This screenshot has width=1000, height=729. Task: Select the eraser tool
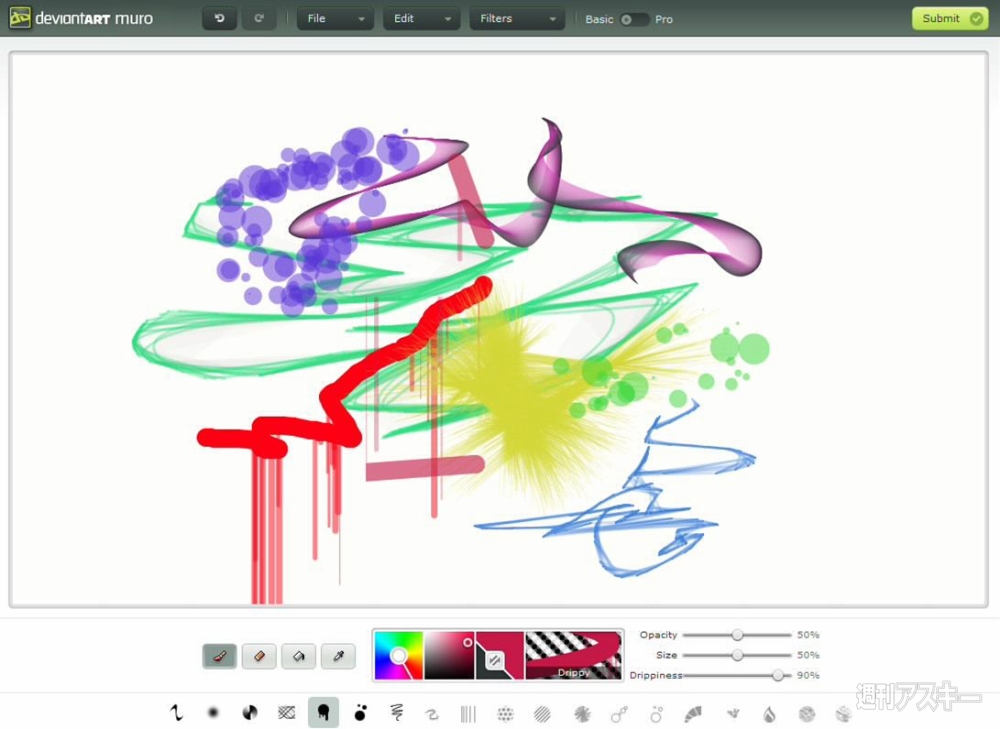[259, 656]
